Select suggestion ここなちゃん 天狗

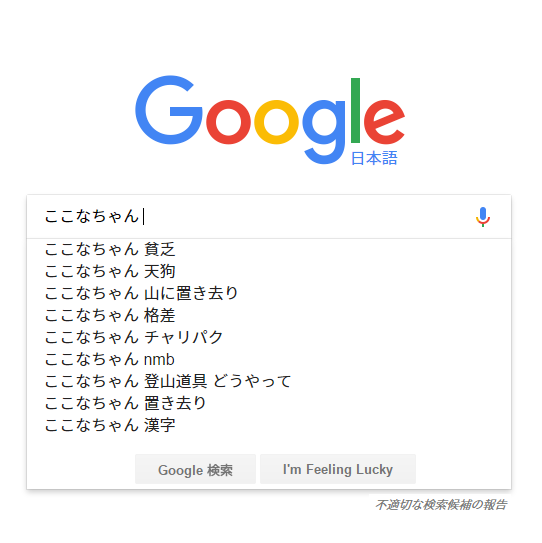(x=269, y=271)
